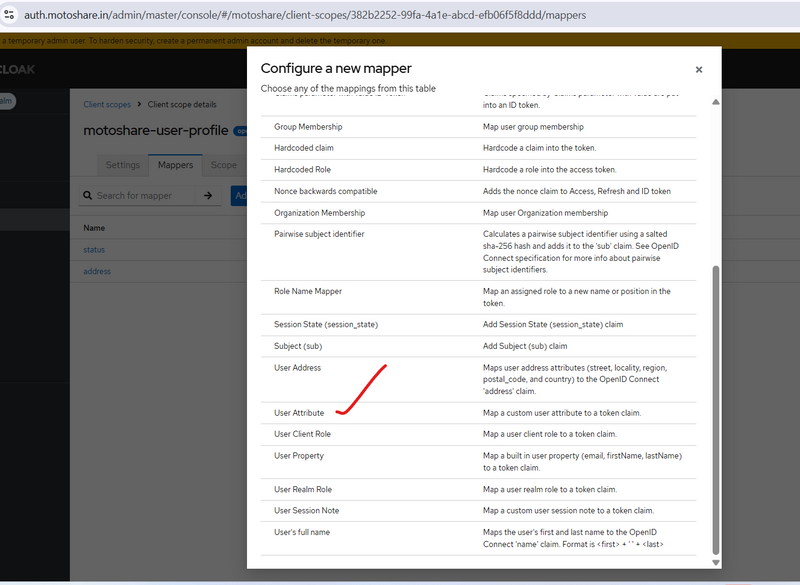Choose the User Property mapper type

point(299,456)
